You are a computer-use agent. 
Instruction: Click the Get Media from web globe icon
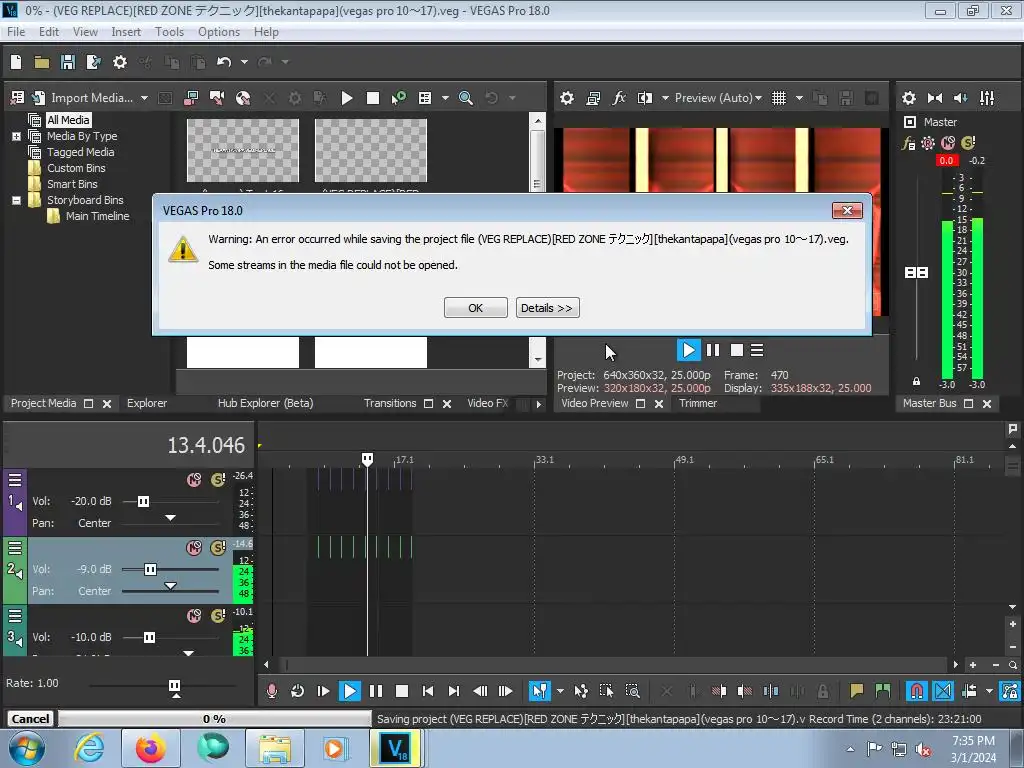(x=243, y=98)
